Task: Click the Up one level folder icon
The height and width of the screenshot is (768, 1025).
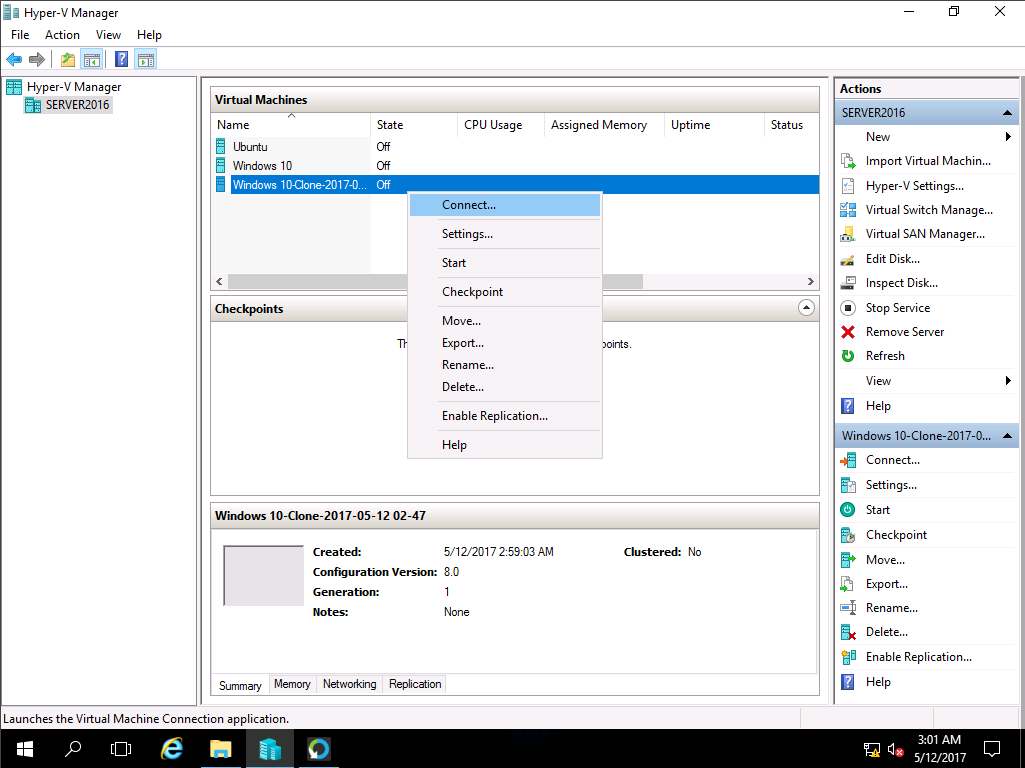Action: click(67, 59)
